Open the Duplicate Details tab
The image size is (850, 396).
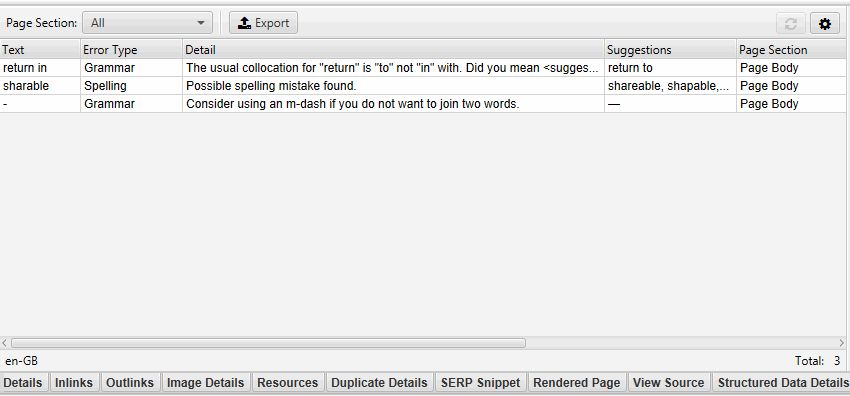click(x=379, y=382)
